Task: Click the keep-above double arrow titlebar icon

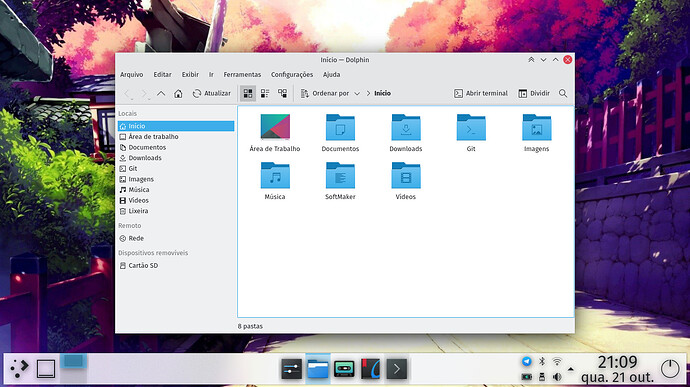Action: coord(531,59)
